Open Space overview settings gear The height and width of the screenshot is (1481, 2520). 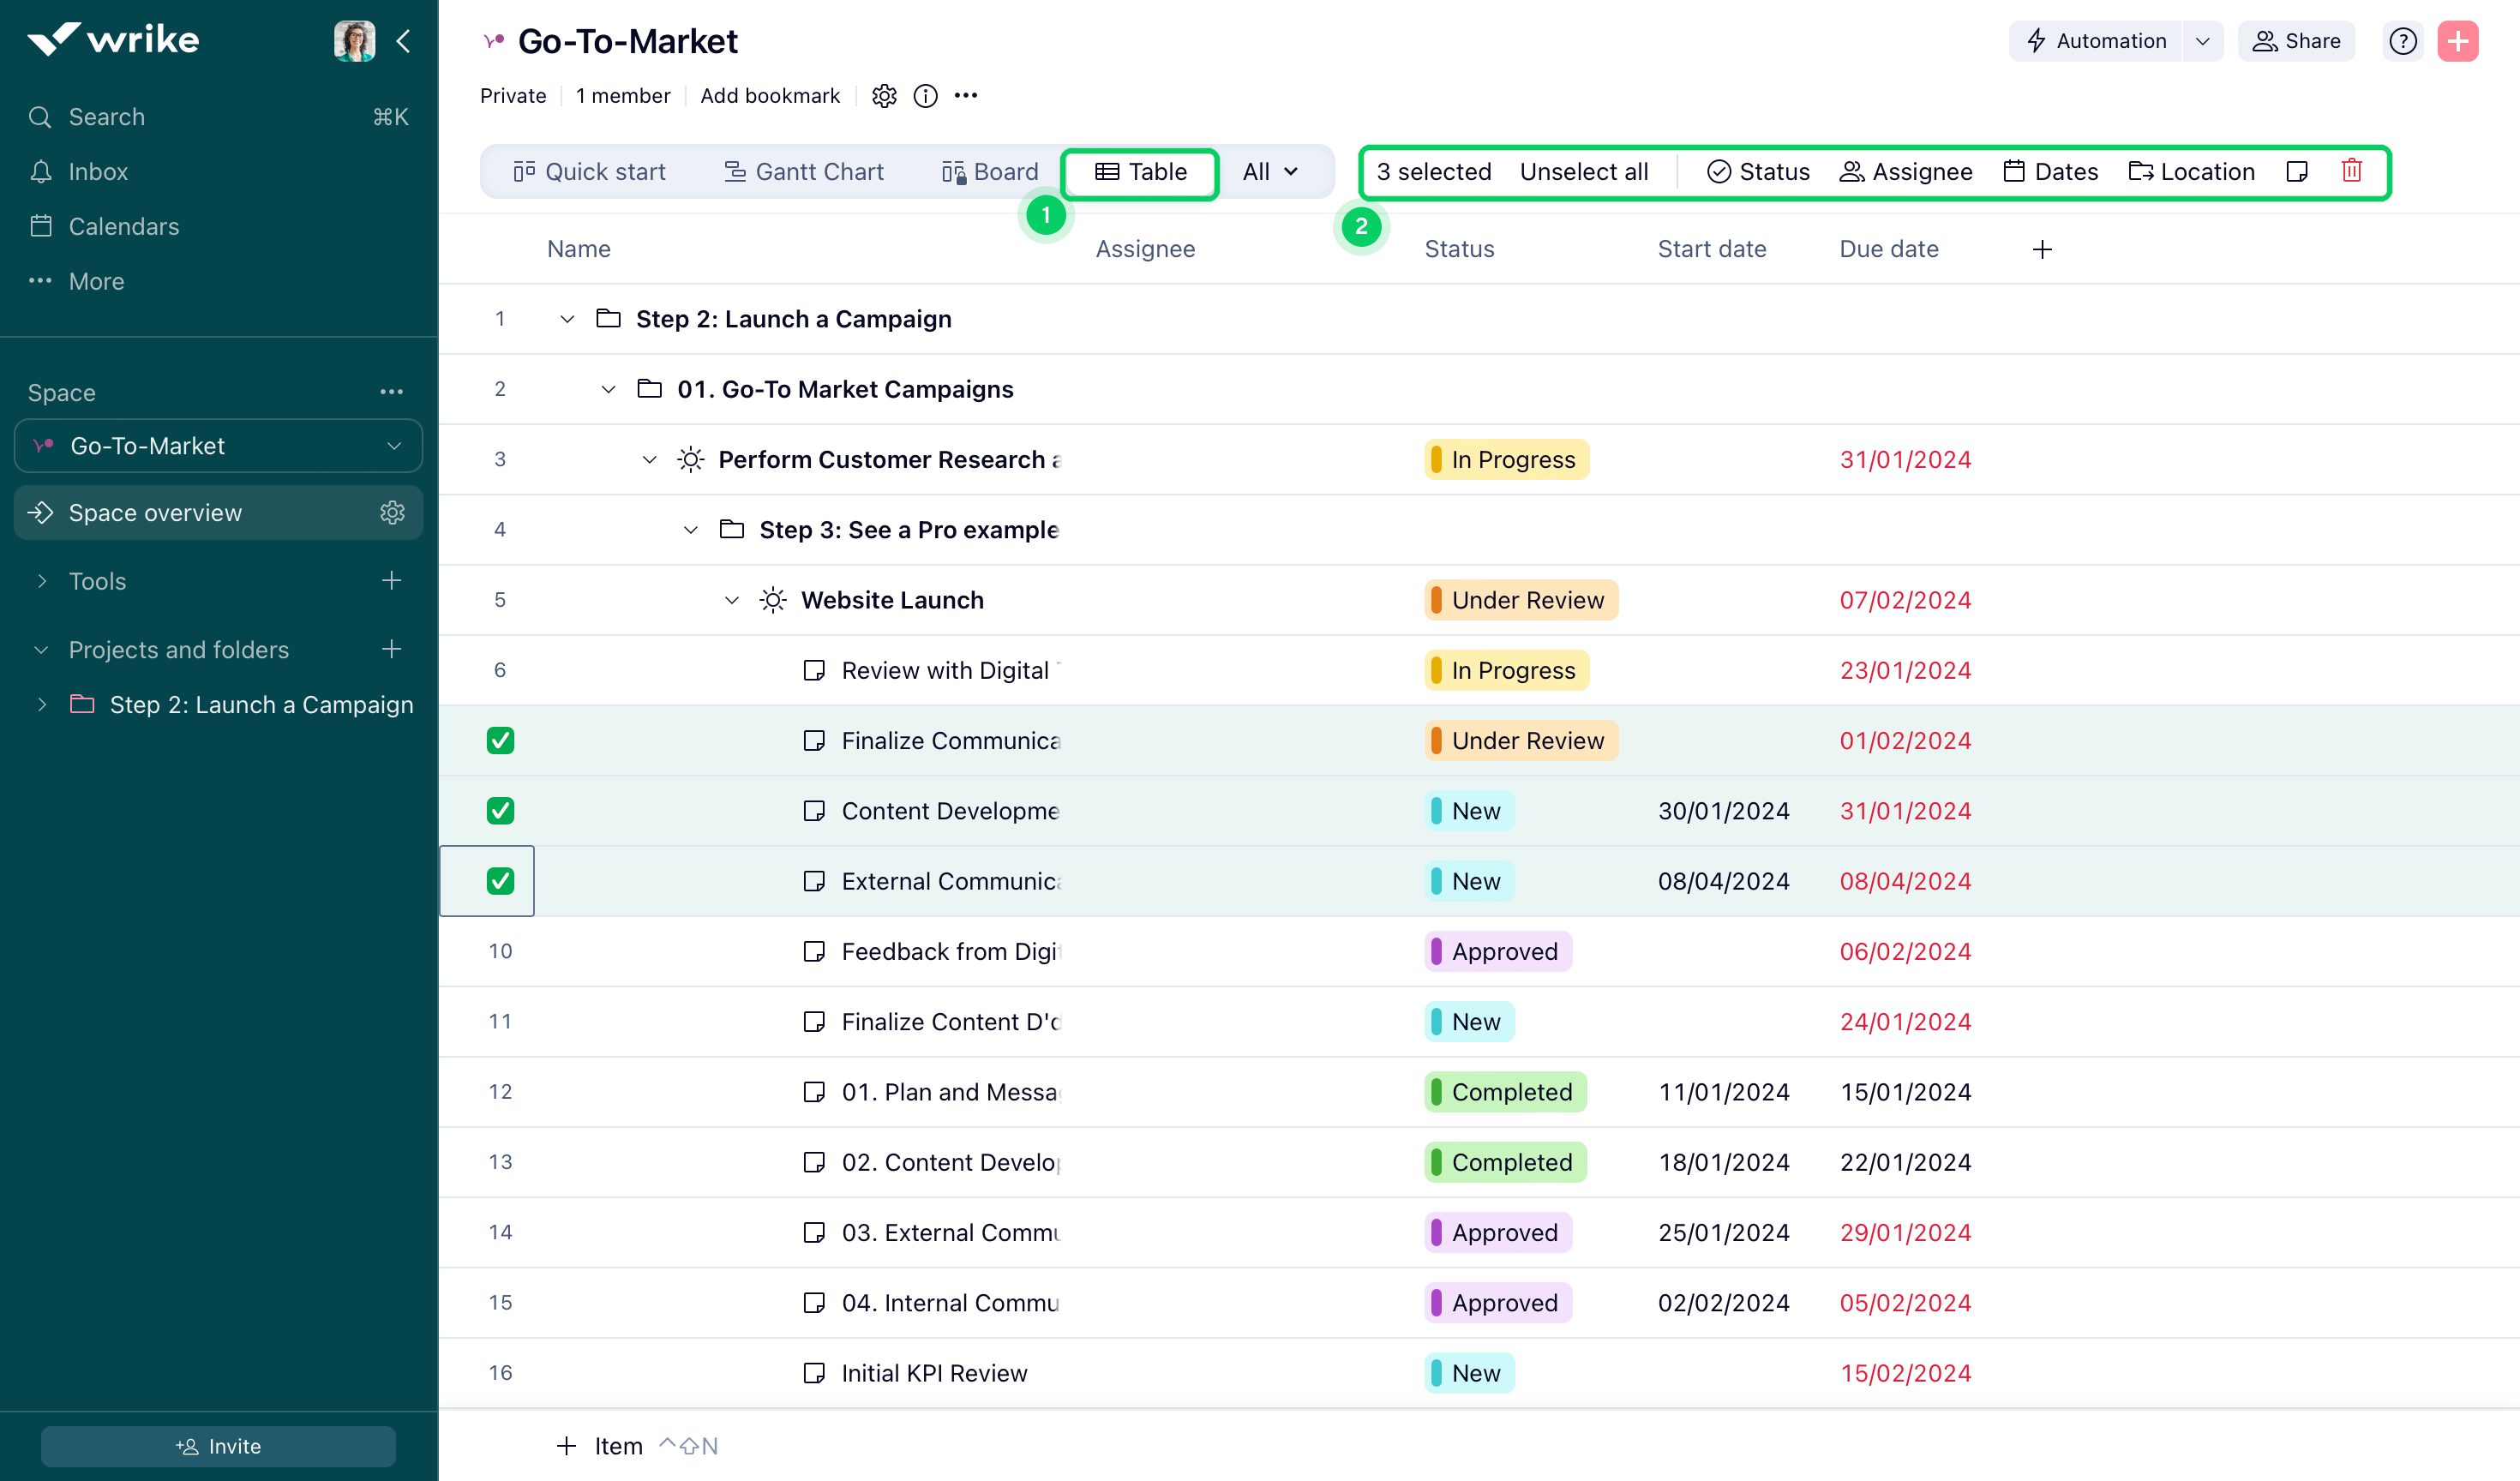(x=392, y=513)
